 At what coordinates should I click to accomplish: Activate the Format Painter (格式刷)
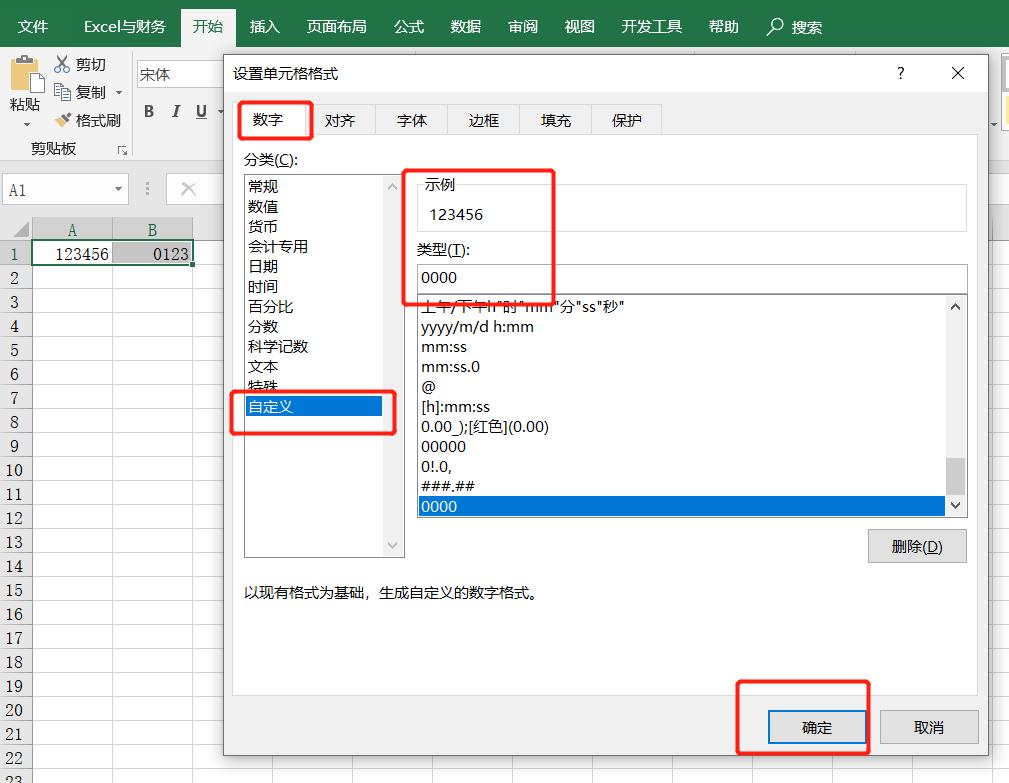click(64, 120)
